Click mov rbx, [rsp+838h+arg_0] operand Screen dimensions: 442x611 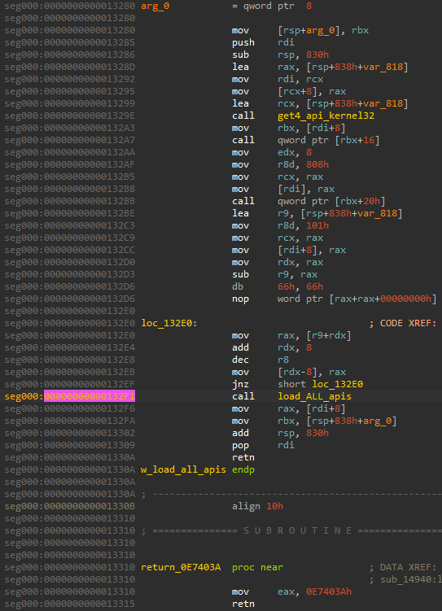[x=337, y=421]
